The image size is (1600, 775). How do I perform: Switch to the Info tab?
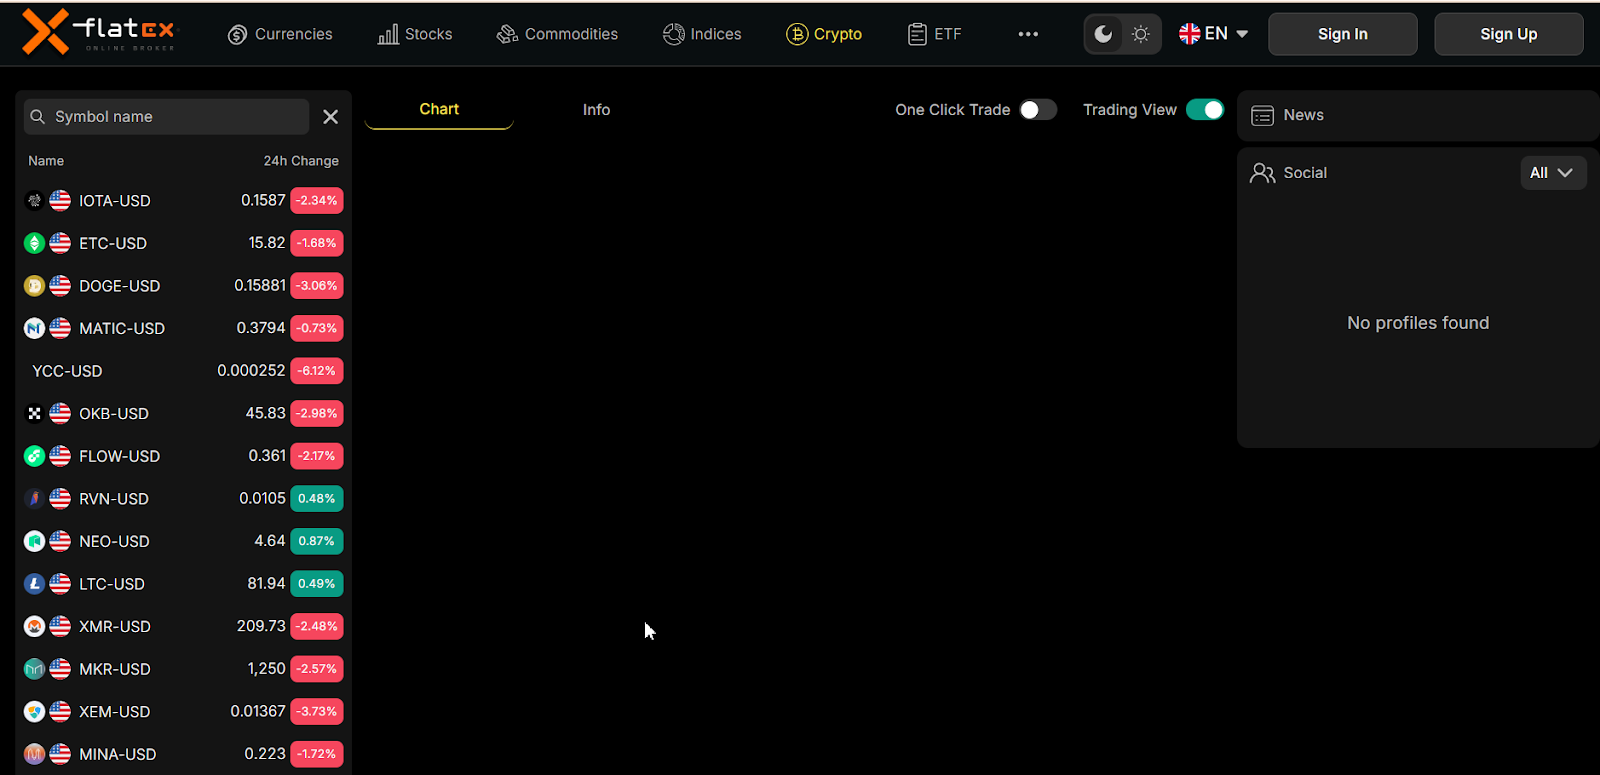point(596,110)
